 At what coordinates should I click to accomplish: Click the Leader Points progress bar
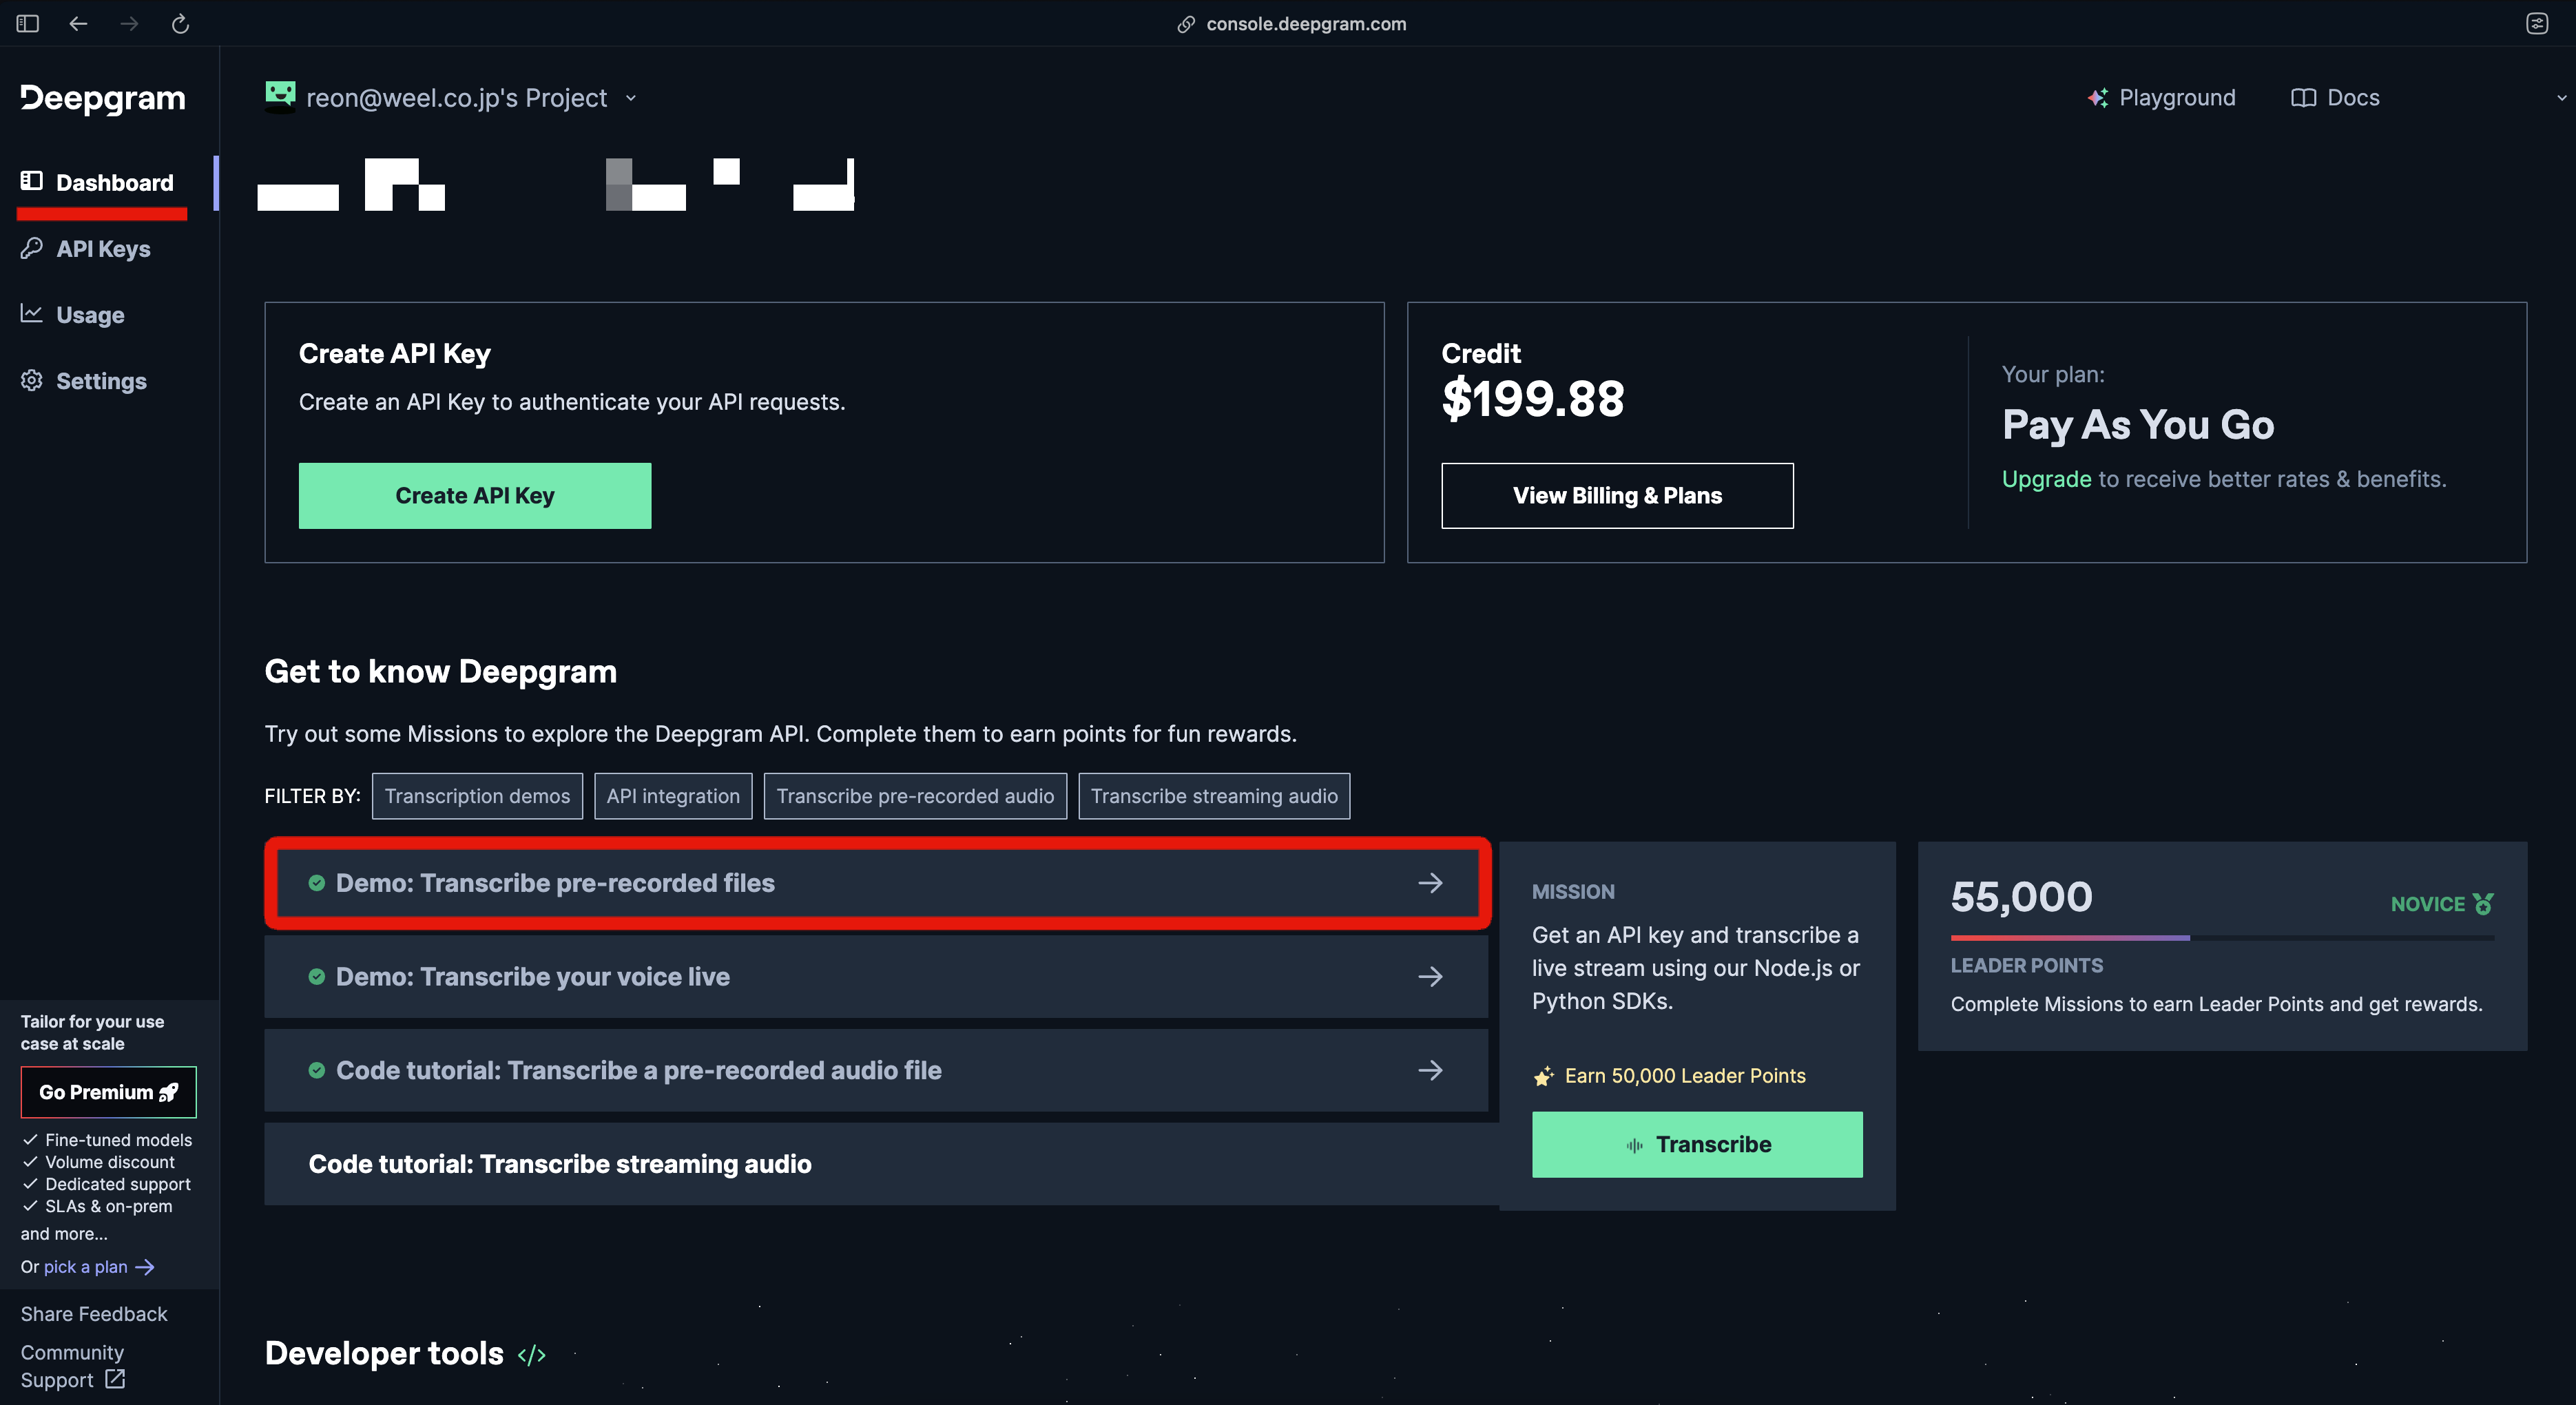pyautogui.click(x=2222, y=938)
